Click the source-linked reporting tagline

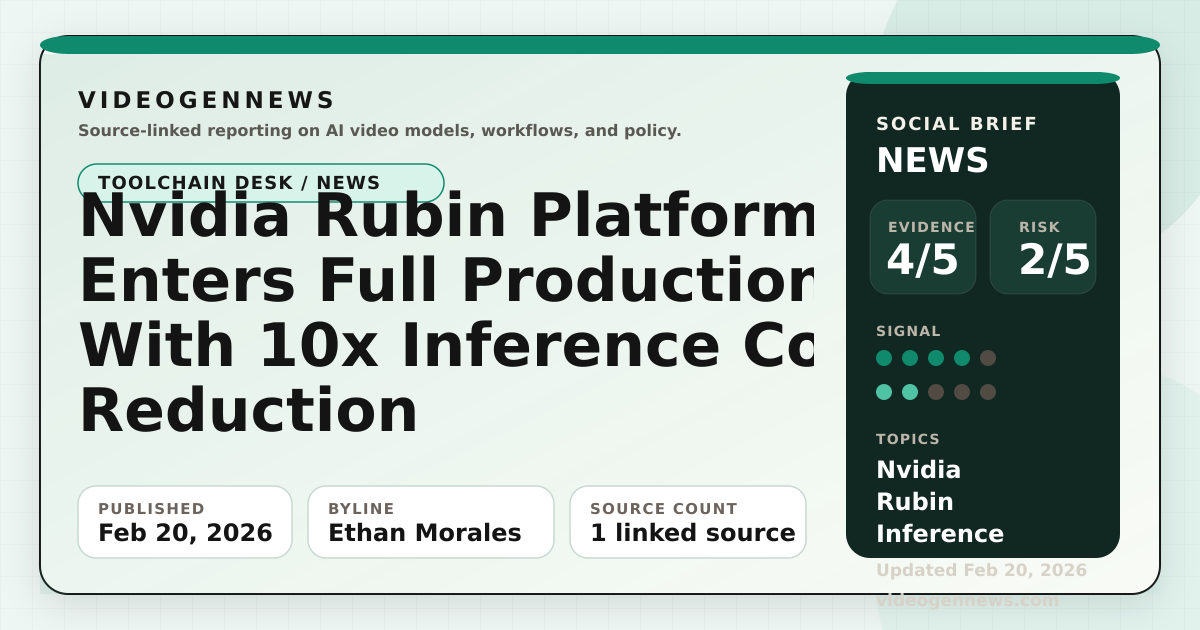pos(380,130)
